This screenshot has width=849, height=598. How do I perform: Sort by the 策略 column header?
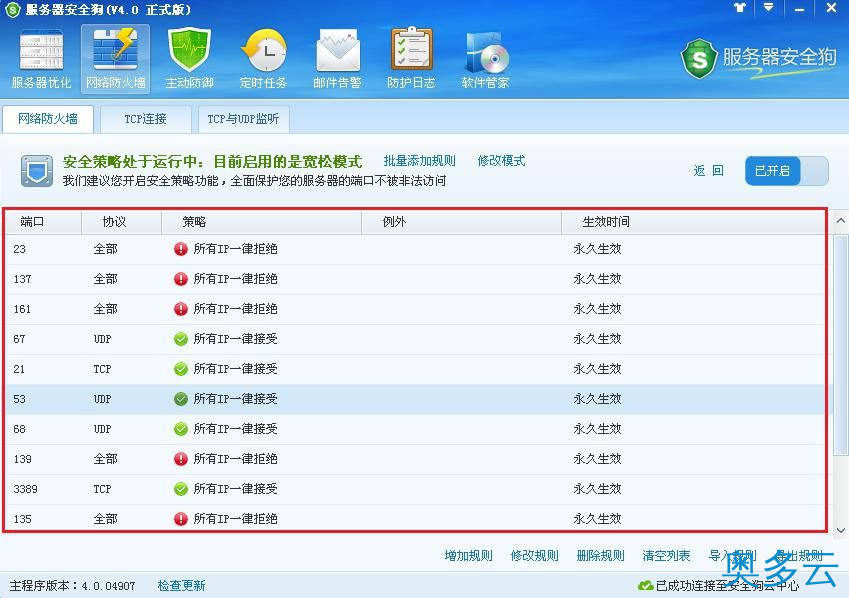coord(262,222)
